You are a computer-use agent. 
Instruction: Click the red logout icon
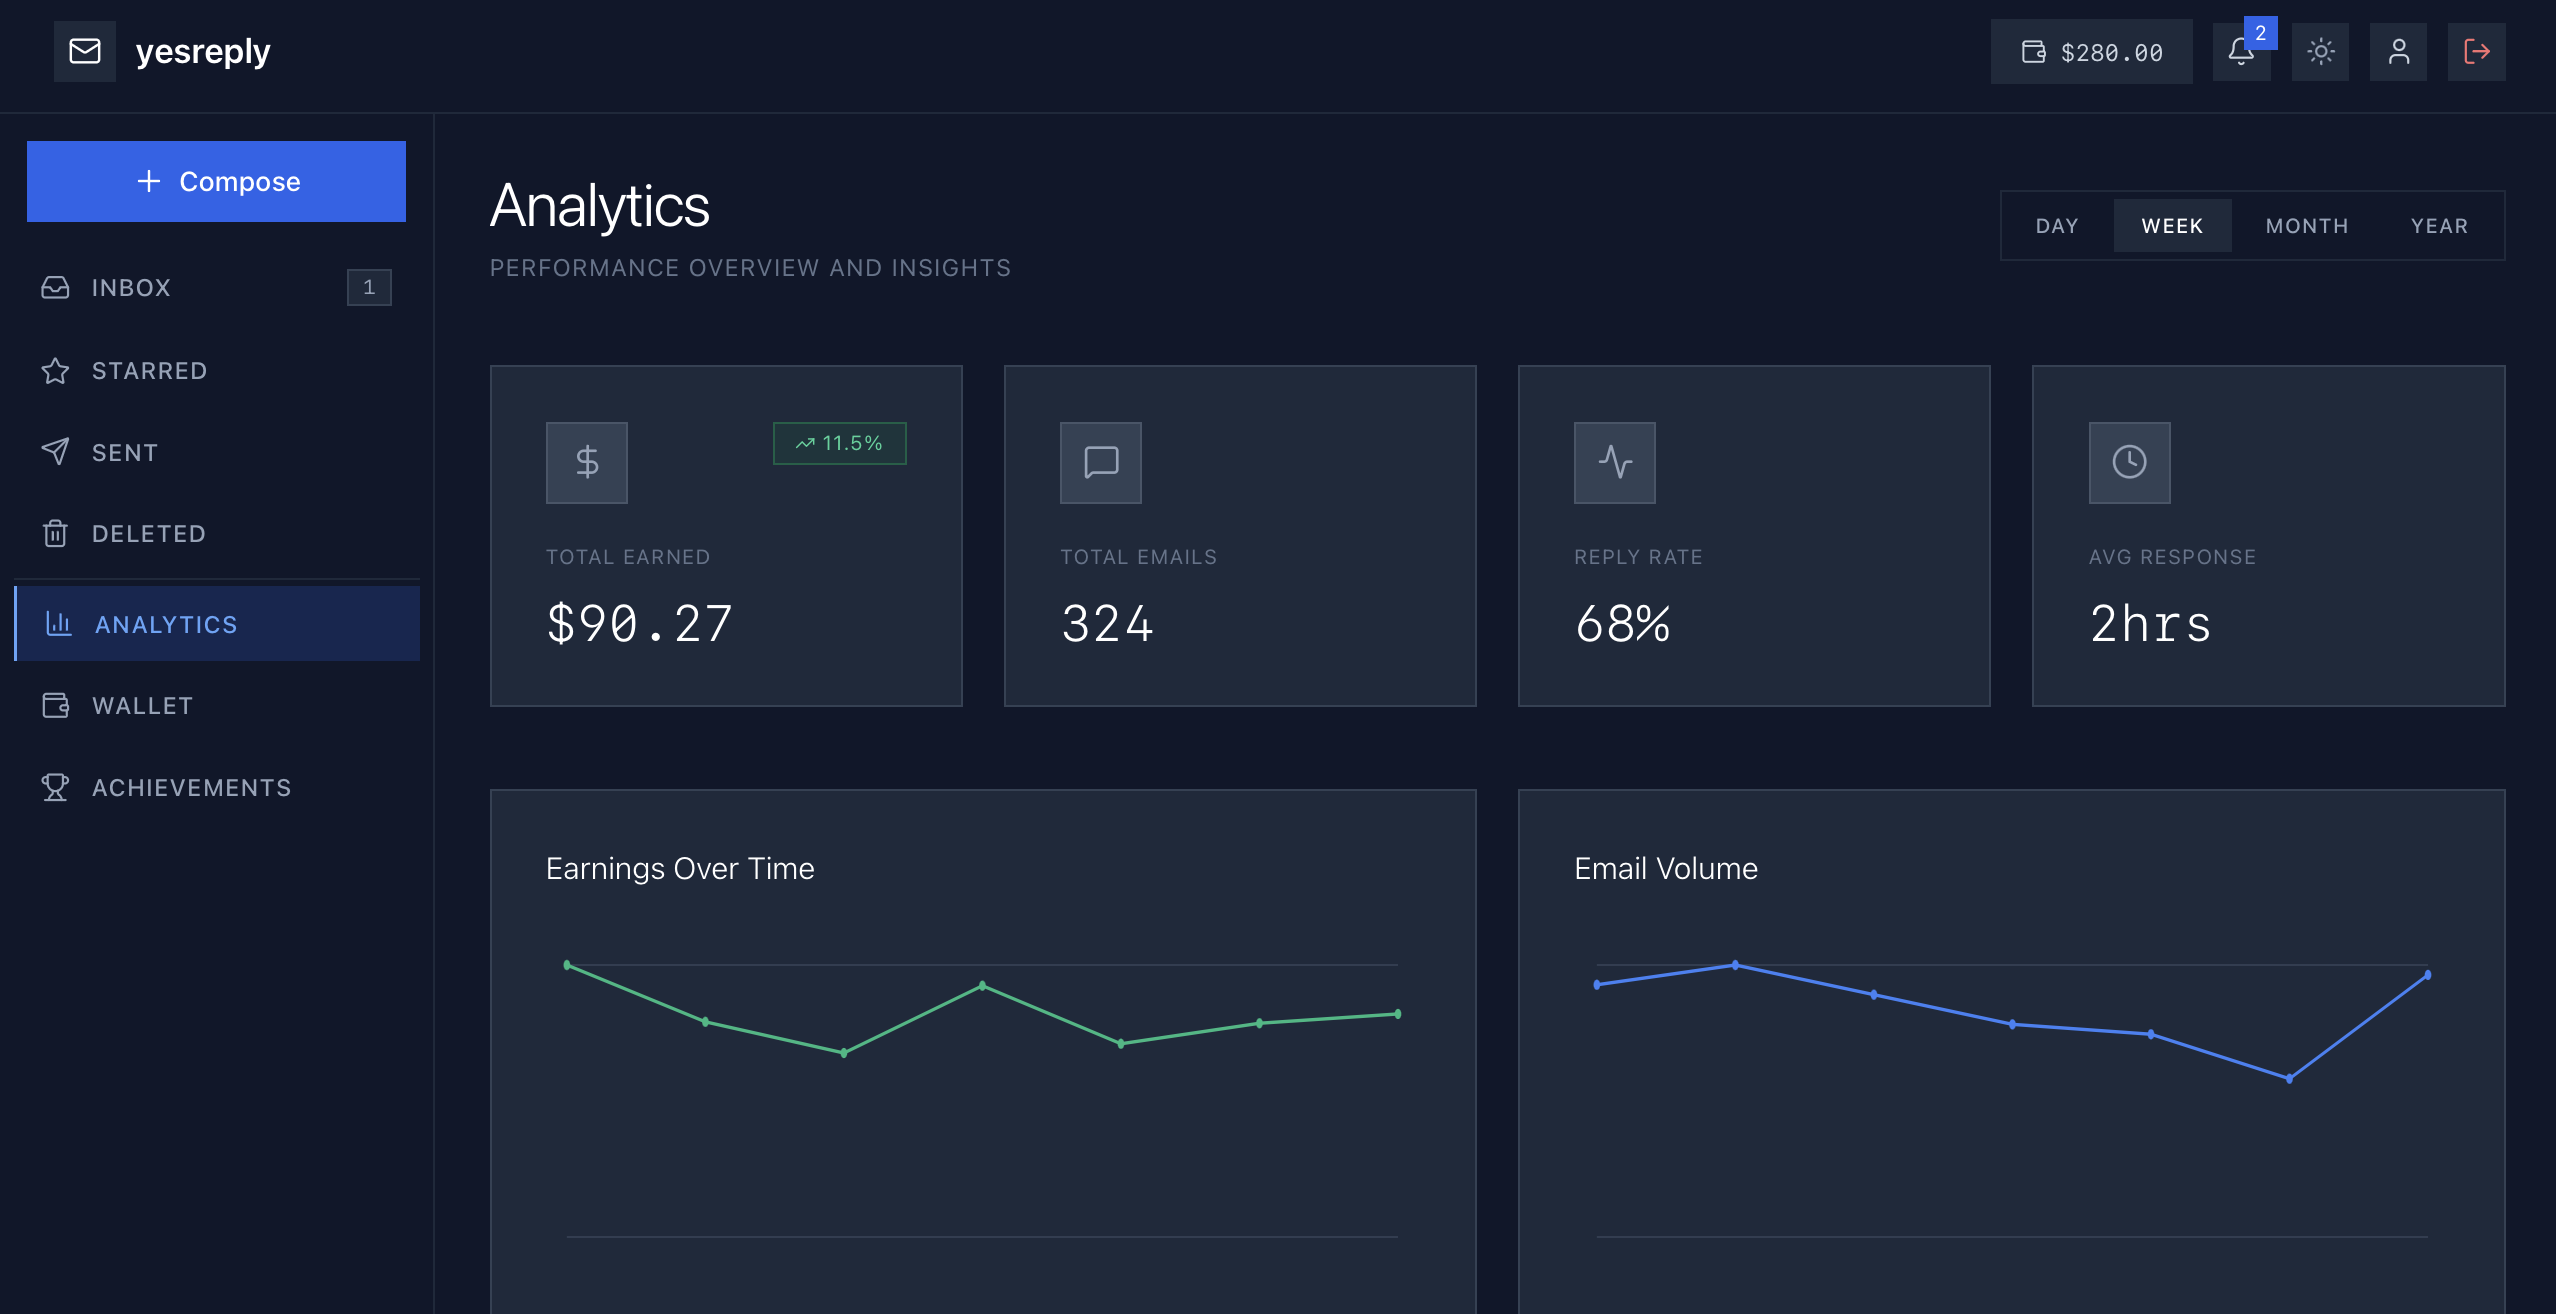click(2476, 52)
